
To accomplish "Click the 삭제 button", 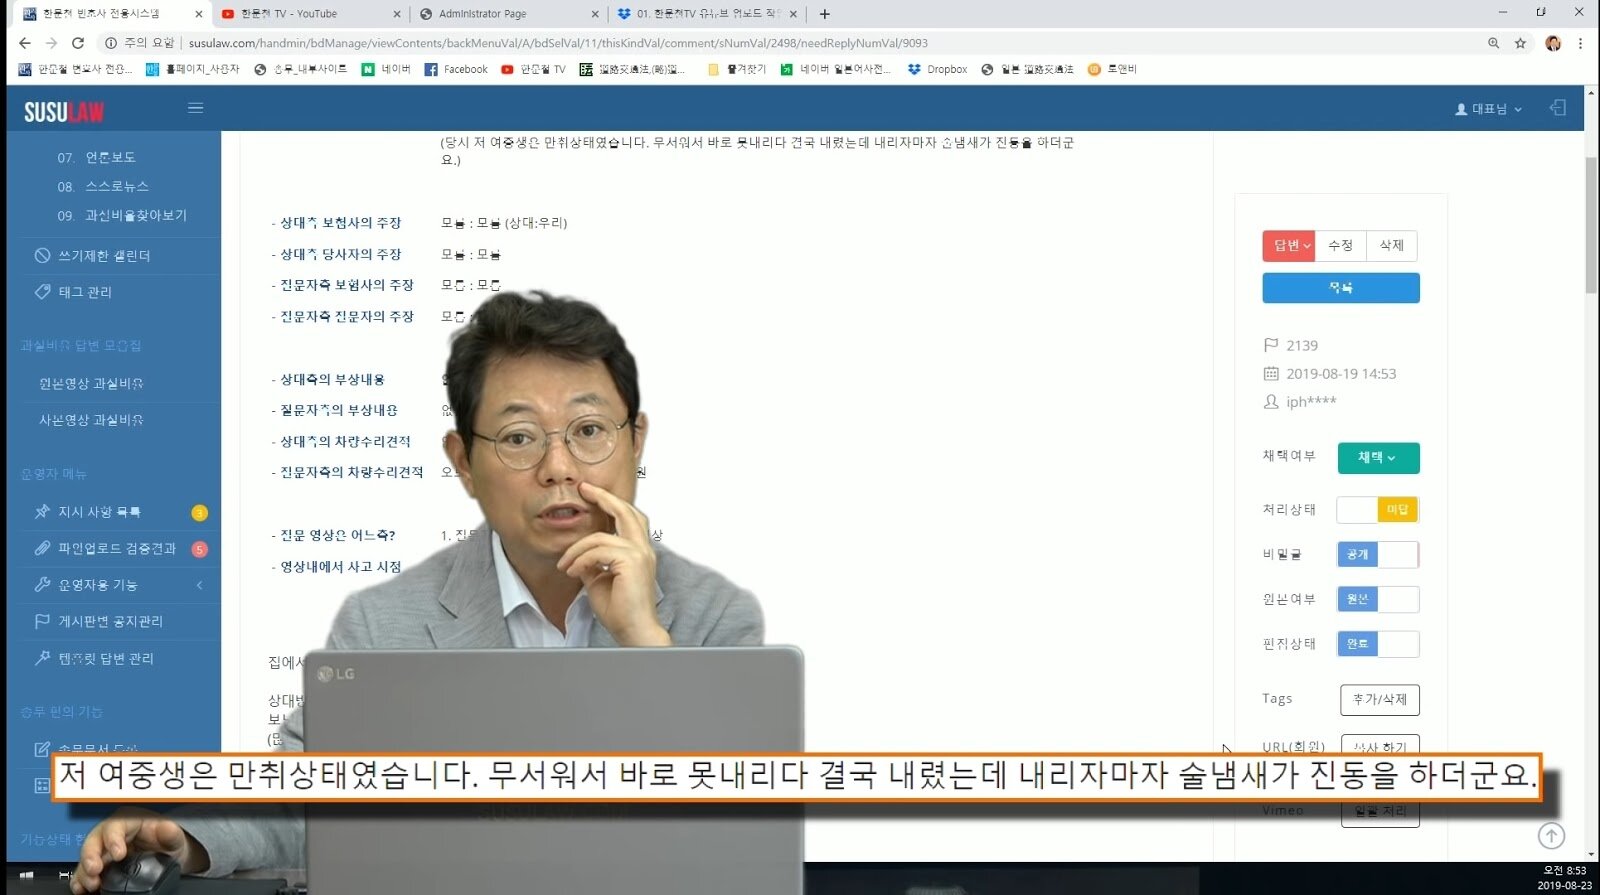I will coord(1391,245).
